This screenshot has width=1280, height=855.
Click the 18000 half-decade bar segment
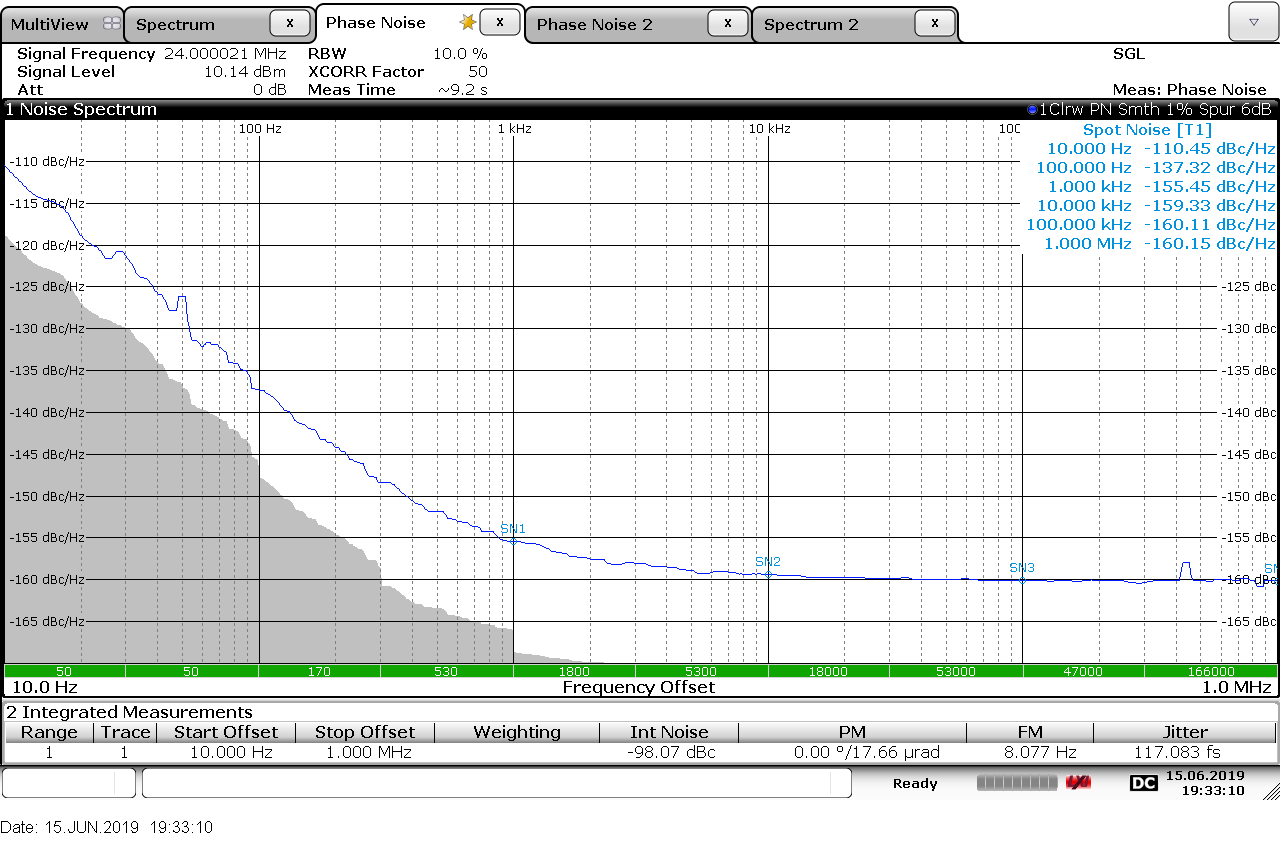coord(828,671)
